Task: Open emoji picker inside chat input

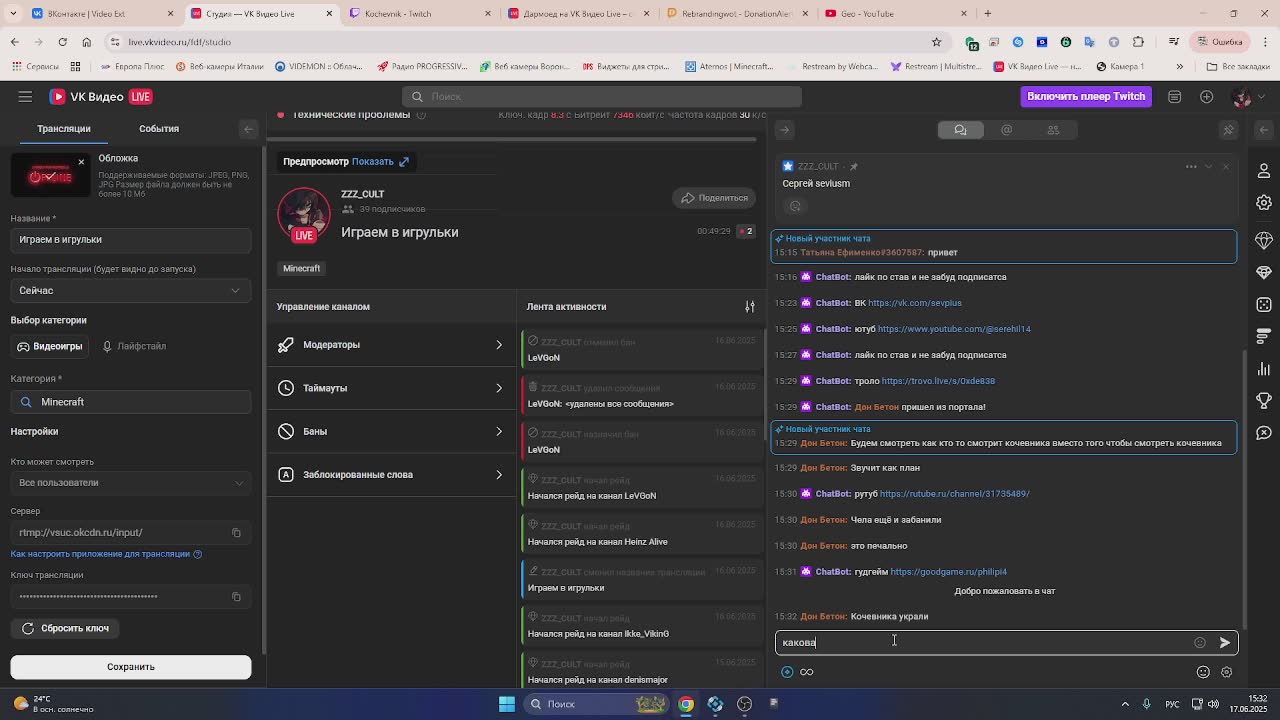Action: 1200,642
